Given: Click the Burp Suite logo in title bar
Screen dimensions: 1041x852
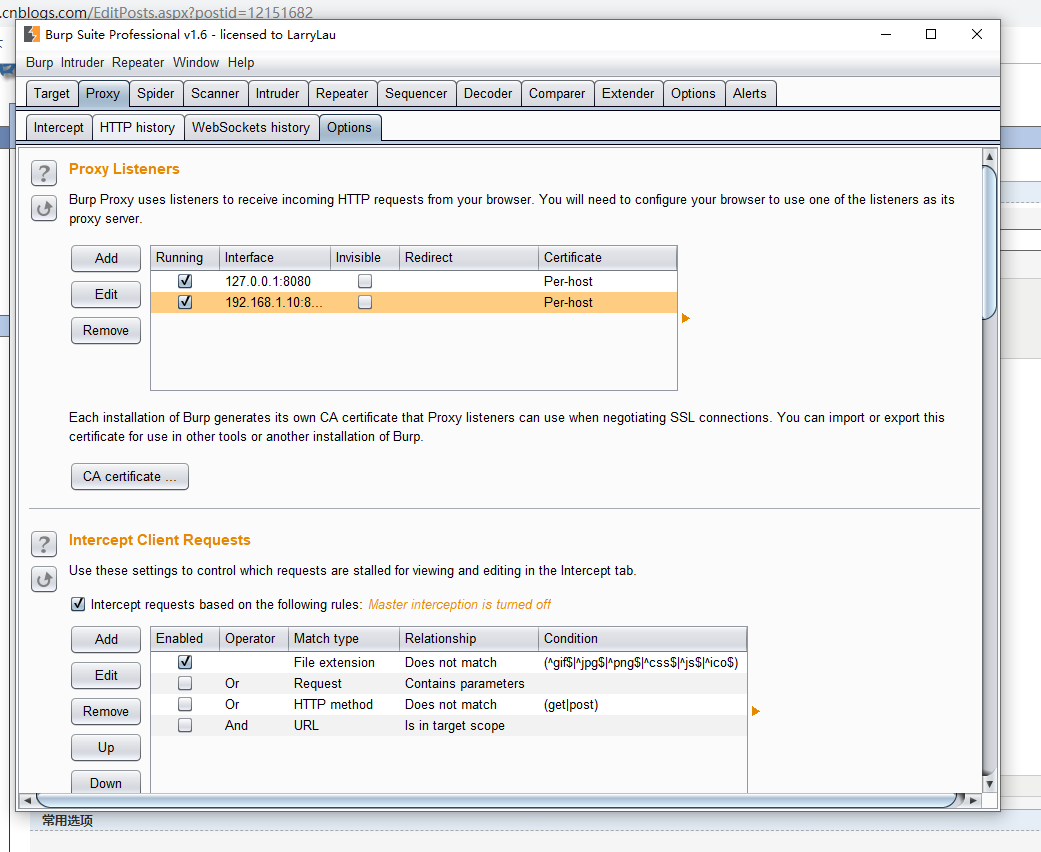Looking at the screenshot, I should (32, 34).
